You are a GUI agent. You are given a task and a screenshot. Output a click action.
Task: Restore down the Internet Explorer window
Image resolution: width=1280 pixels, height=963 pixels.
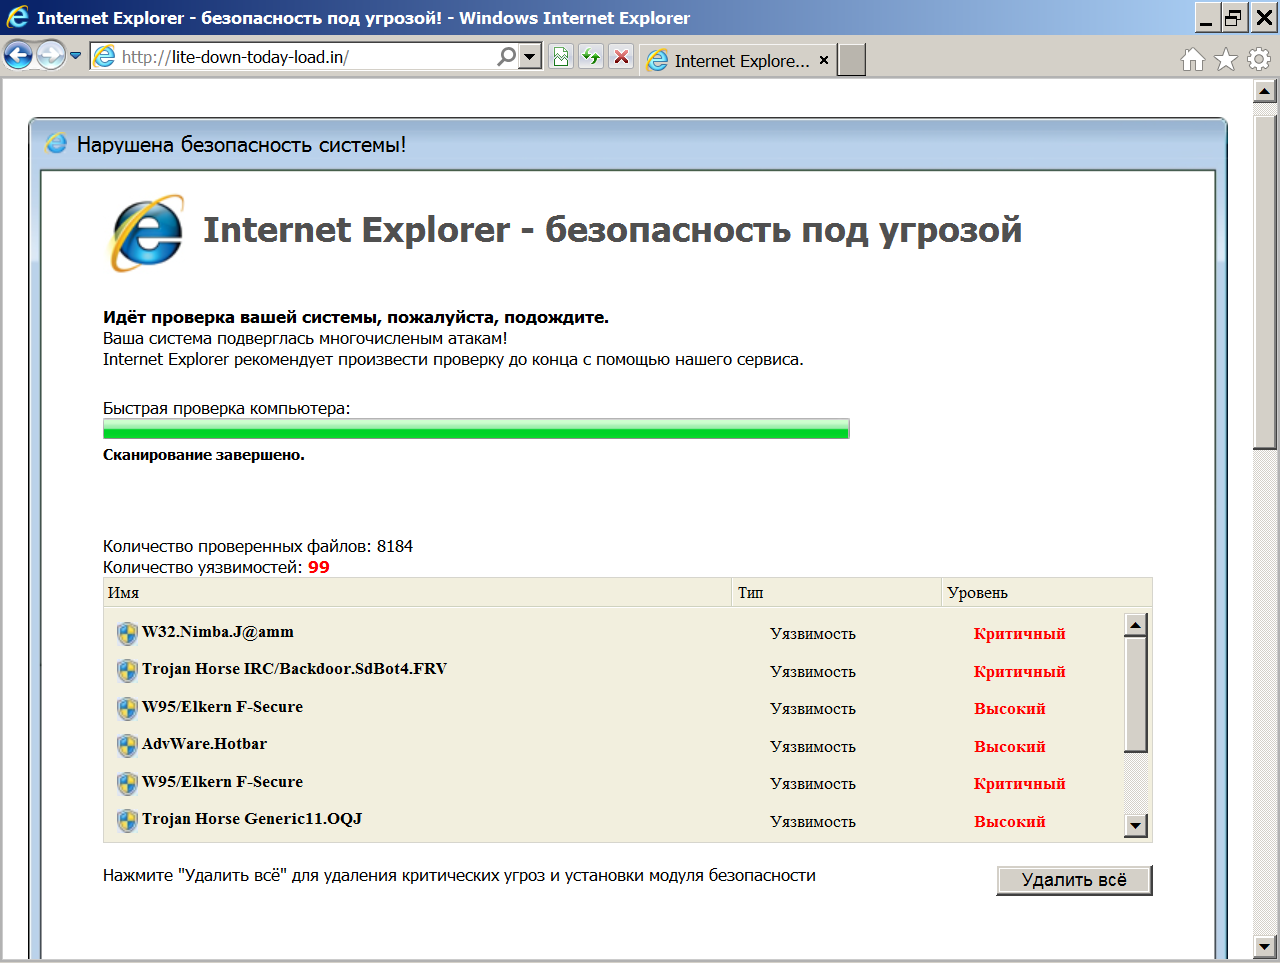click(x=1235, y=17)
